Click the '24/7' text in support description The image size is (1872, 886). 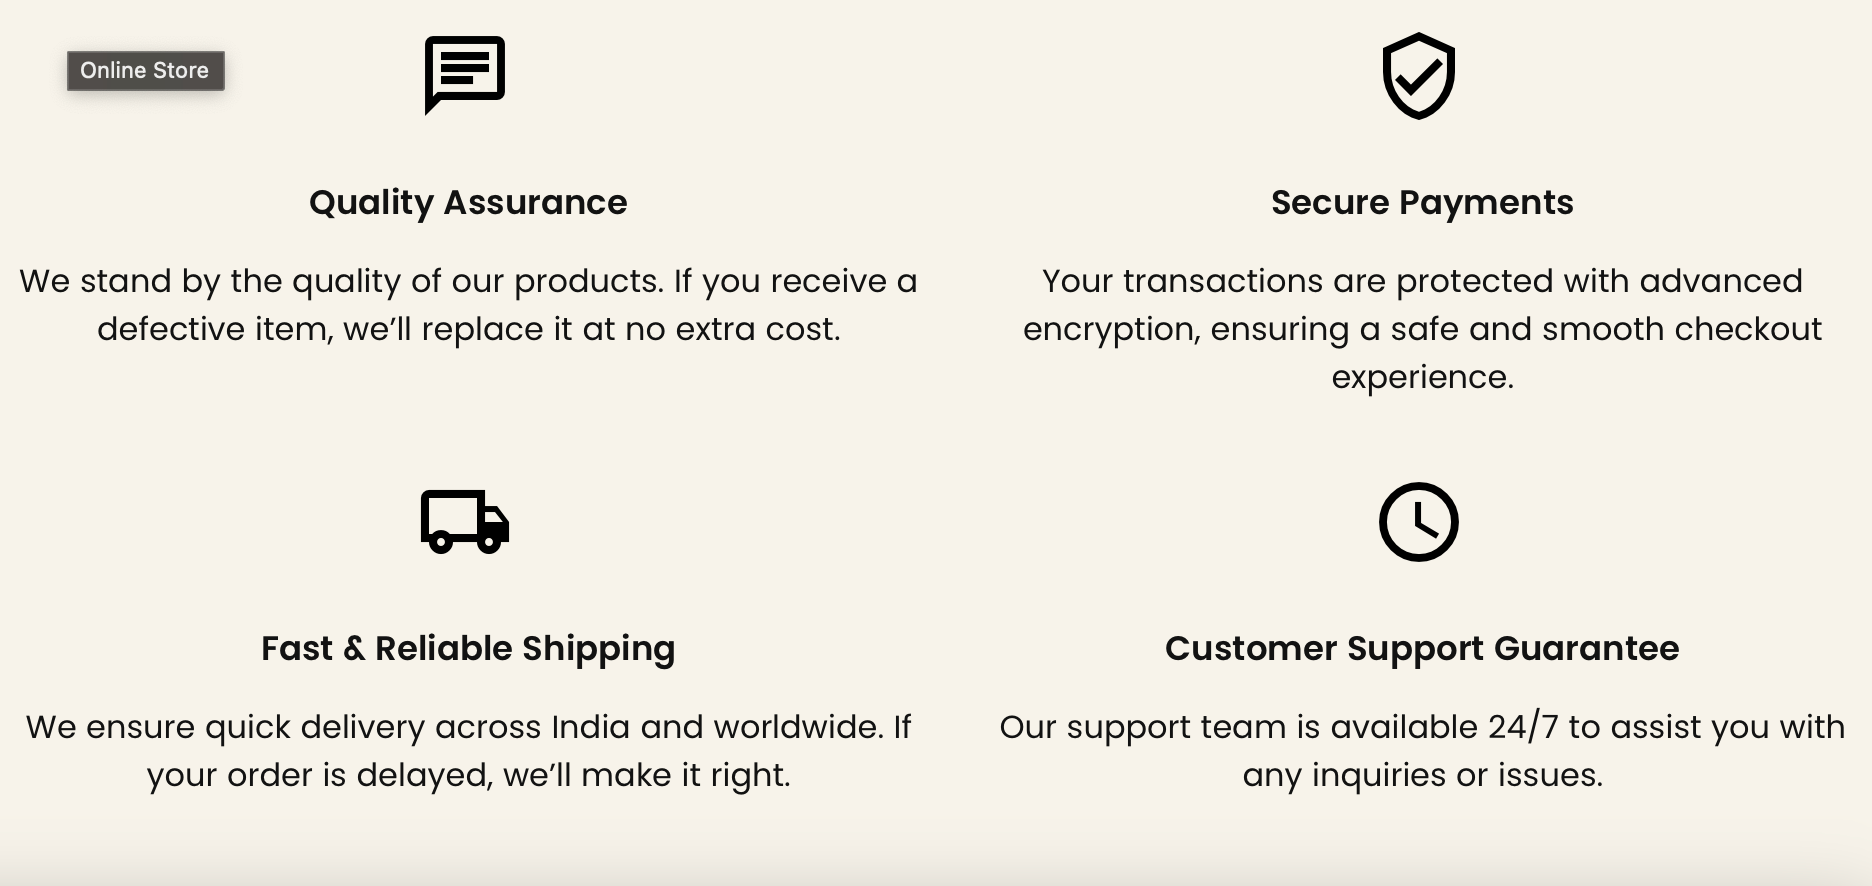click(x=1523, y=727)
